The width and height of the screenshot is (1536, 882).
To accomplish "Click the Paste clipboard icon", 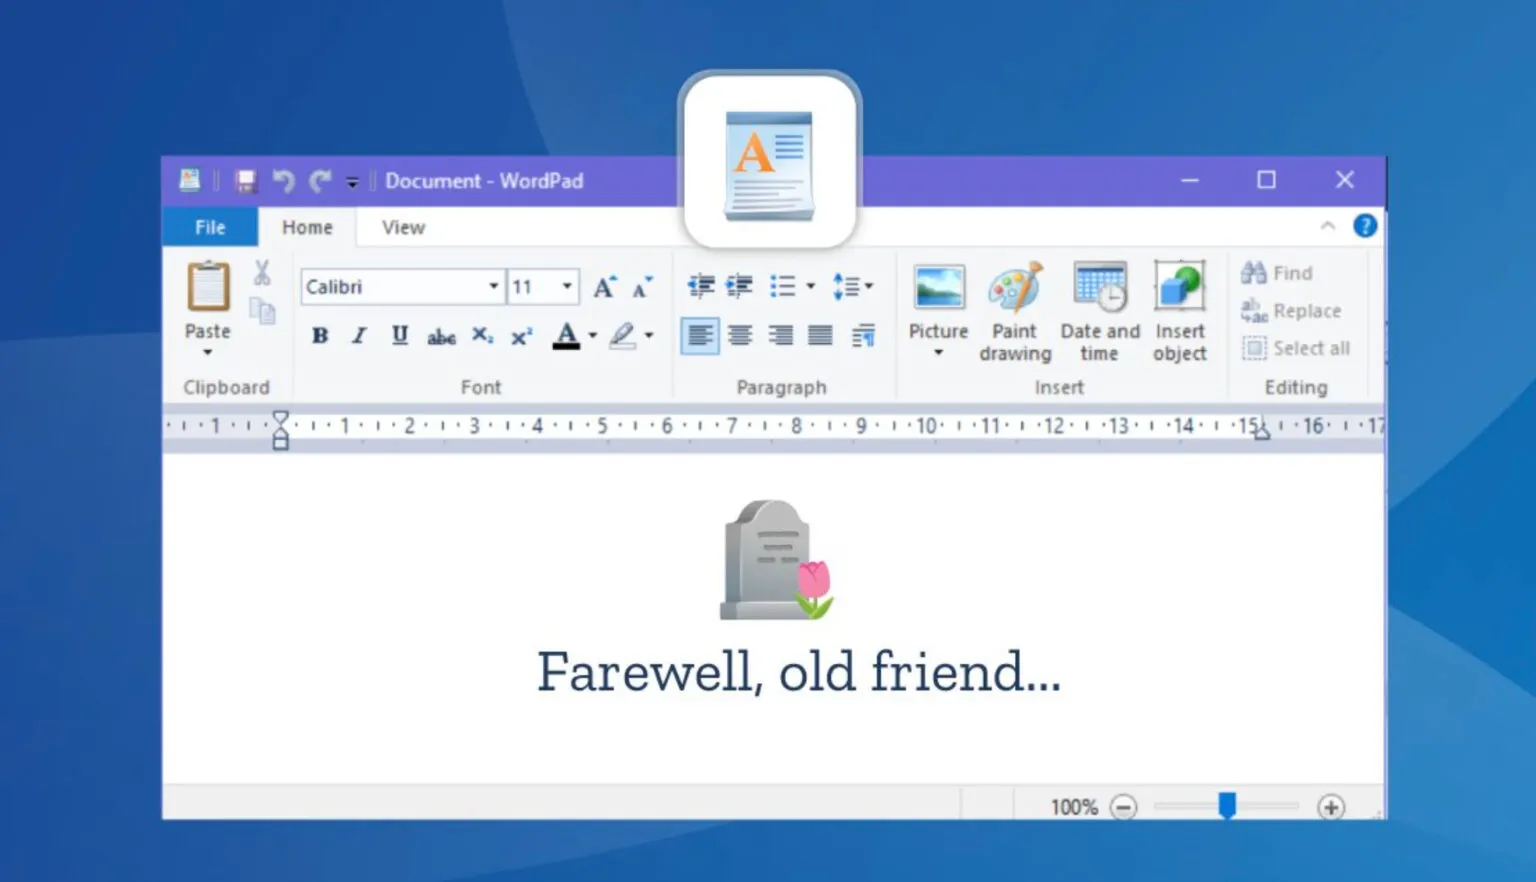I will 208,288.
